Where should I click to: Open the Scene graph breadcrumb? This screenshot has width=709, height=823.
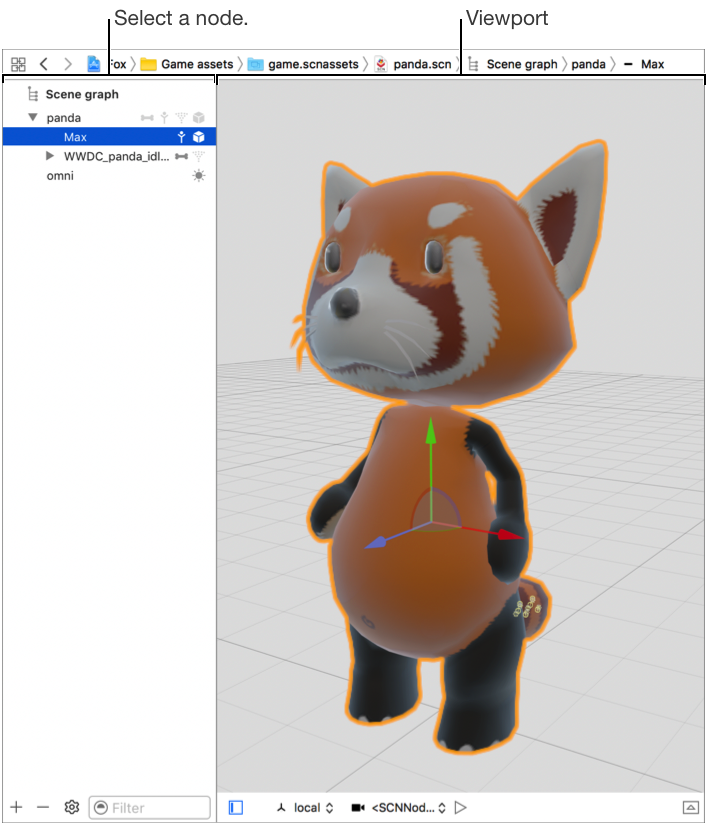[512, 64]
